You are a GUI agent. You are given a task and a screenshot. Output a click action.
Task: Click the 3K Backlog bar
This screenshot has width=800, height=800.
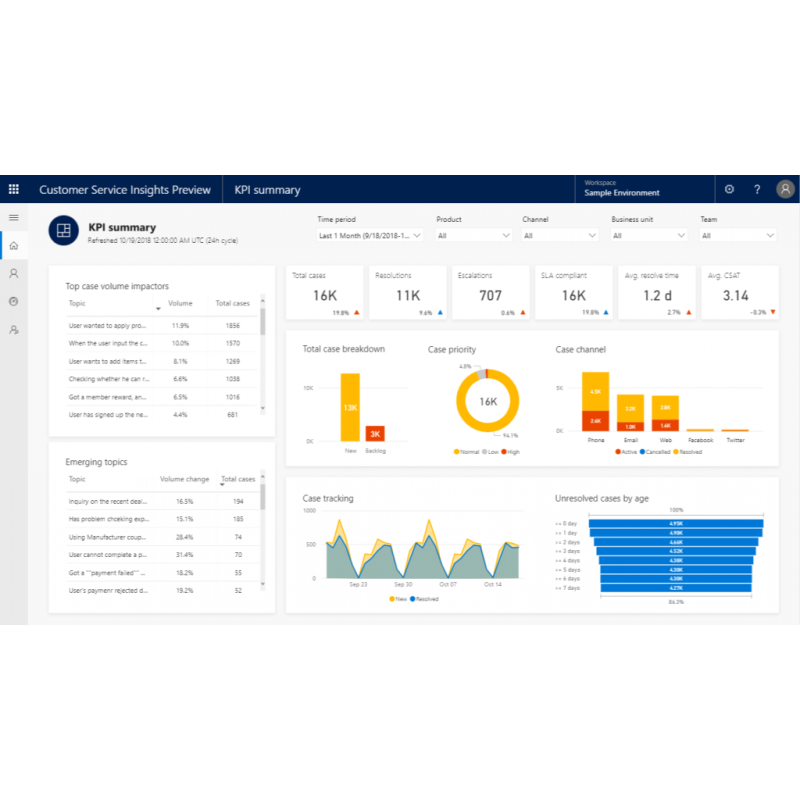click(x=375, y=434)
